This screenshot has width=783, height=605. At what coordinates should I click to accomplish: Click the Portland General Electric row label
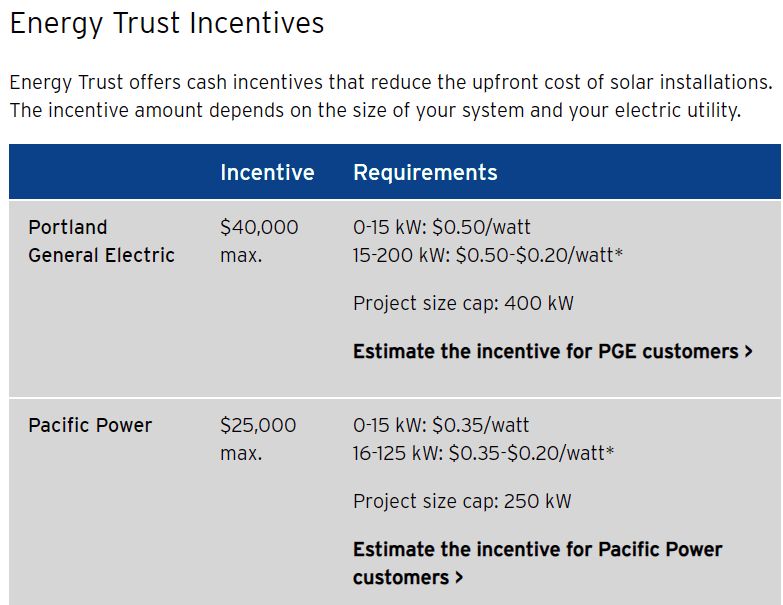point(101,241)
